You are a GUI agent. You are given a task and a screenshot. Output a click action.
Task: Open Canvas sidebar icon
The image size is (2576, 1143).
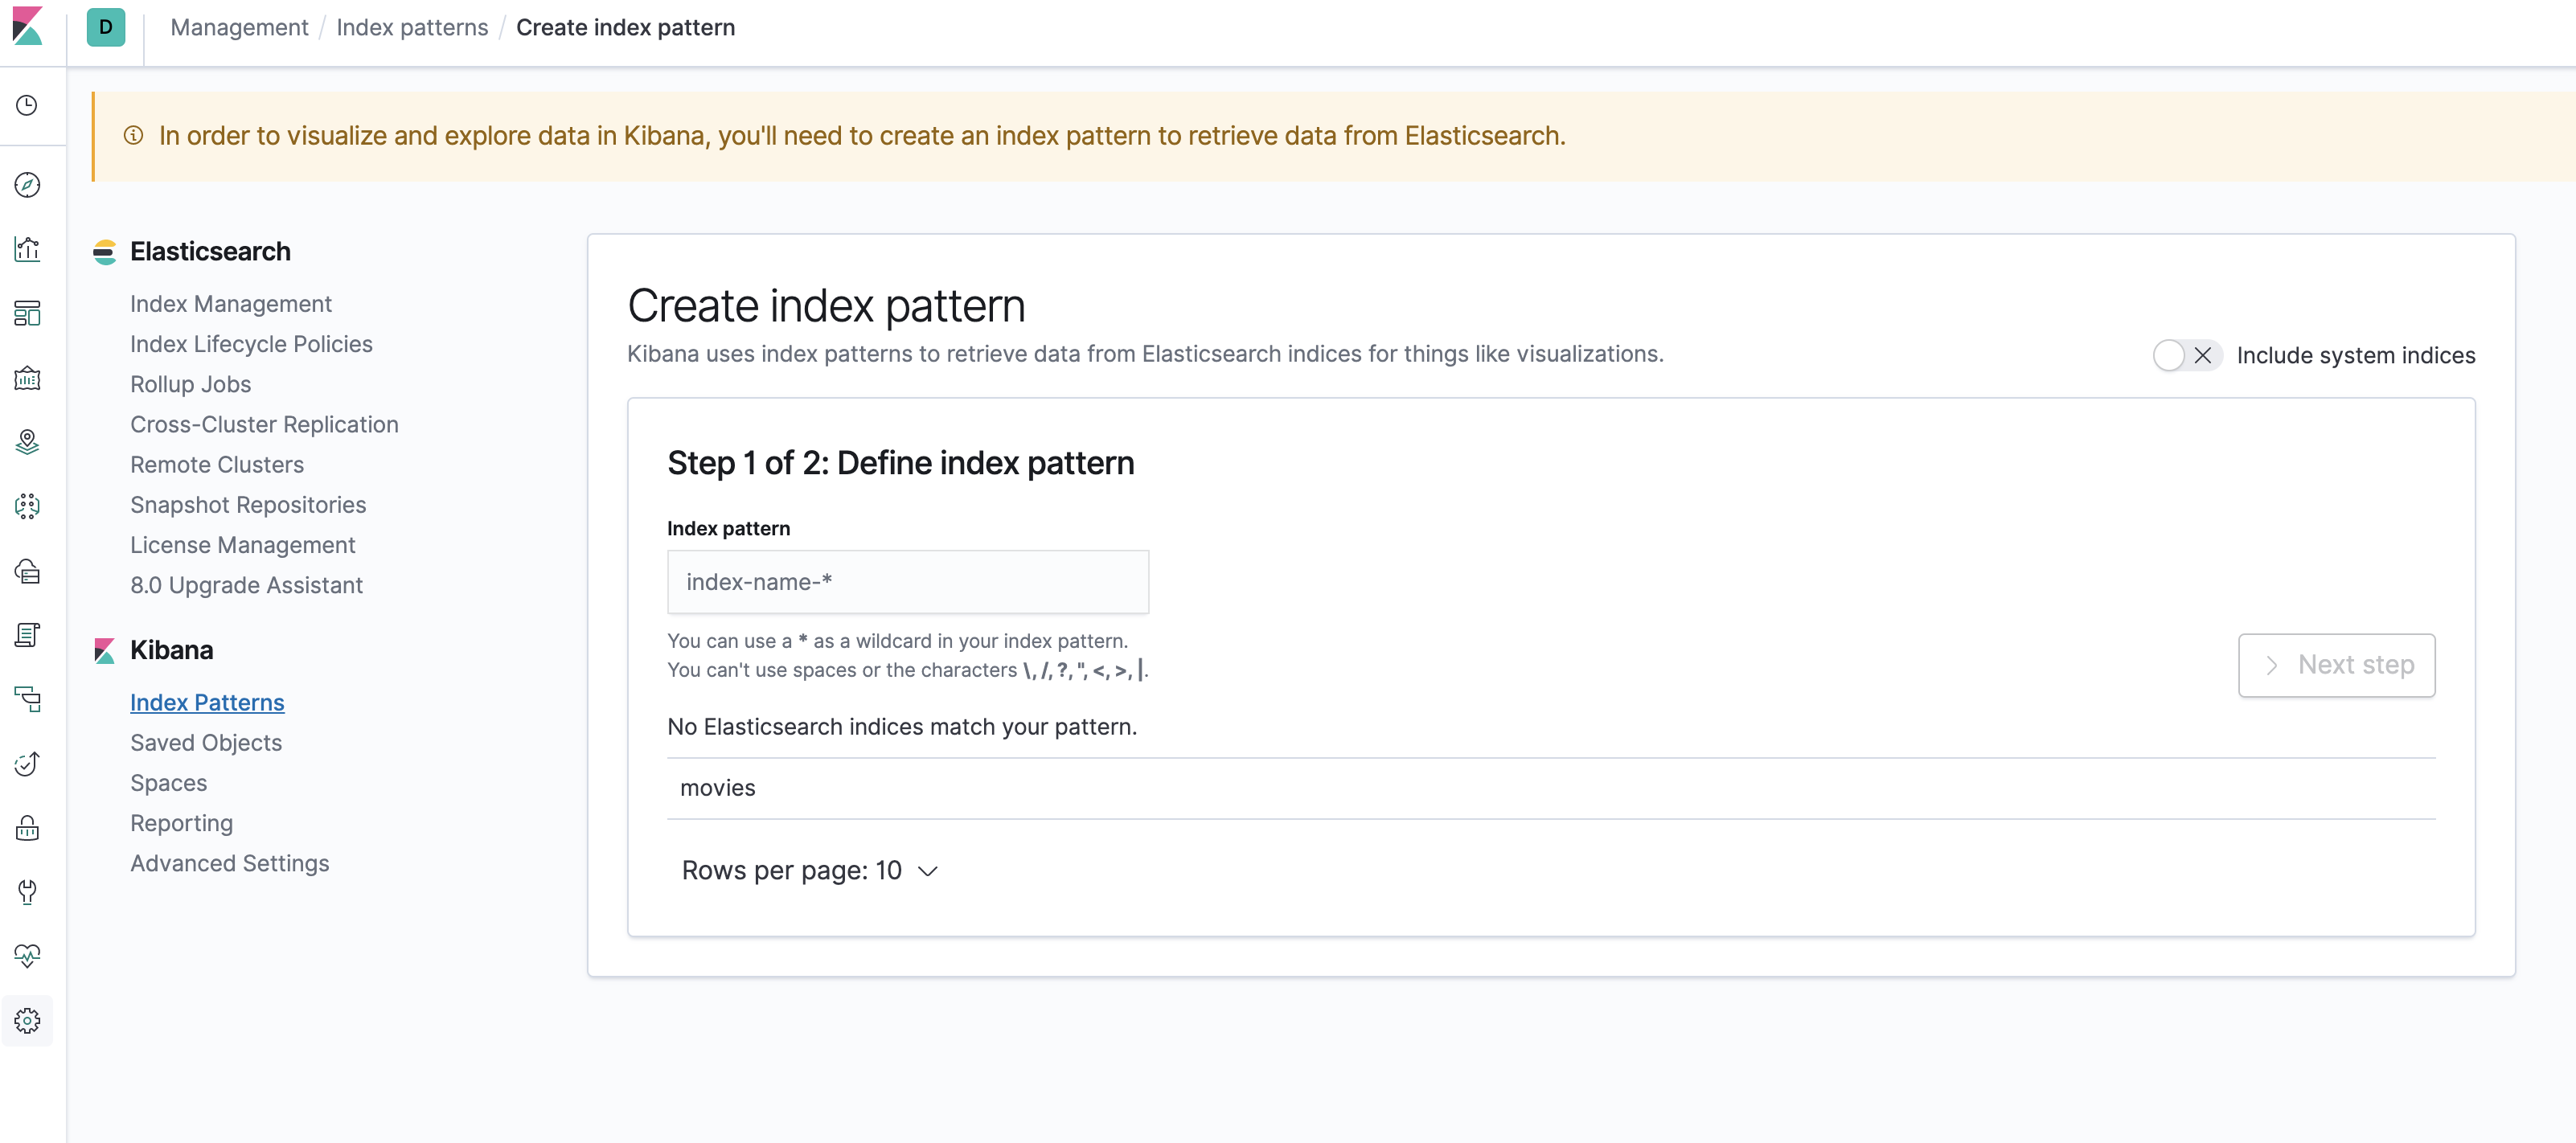coord(27,378)
